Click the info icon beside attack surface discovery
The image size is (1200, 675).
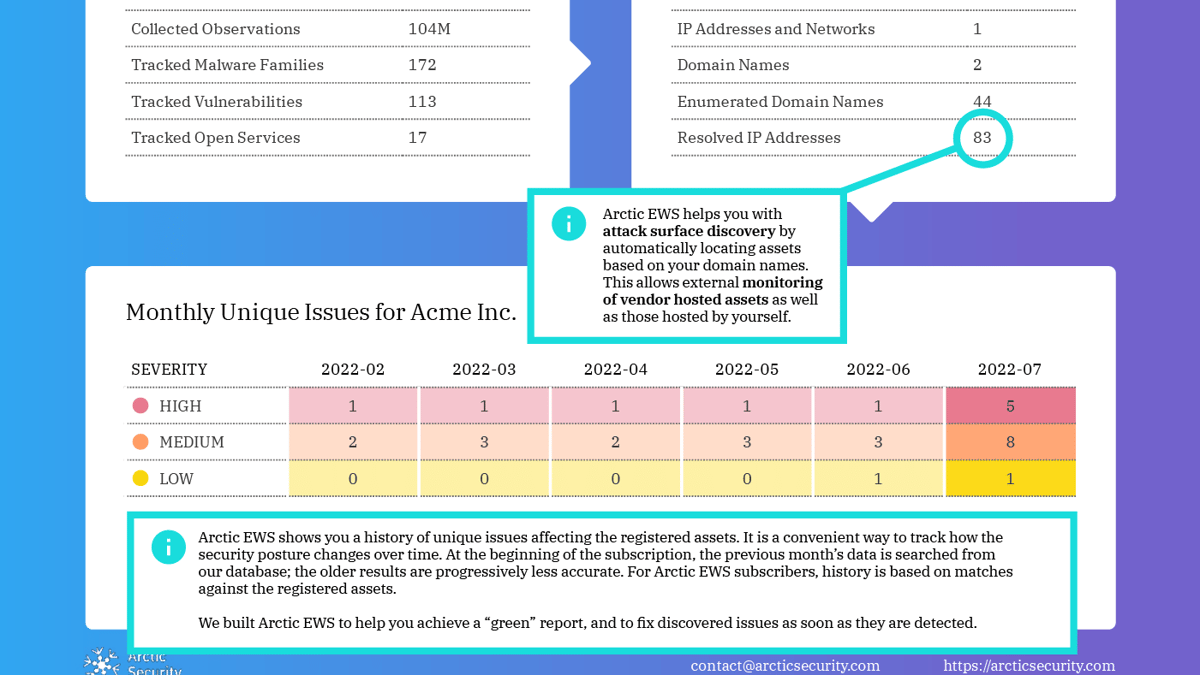(568, 224)
